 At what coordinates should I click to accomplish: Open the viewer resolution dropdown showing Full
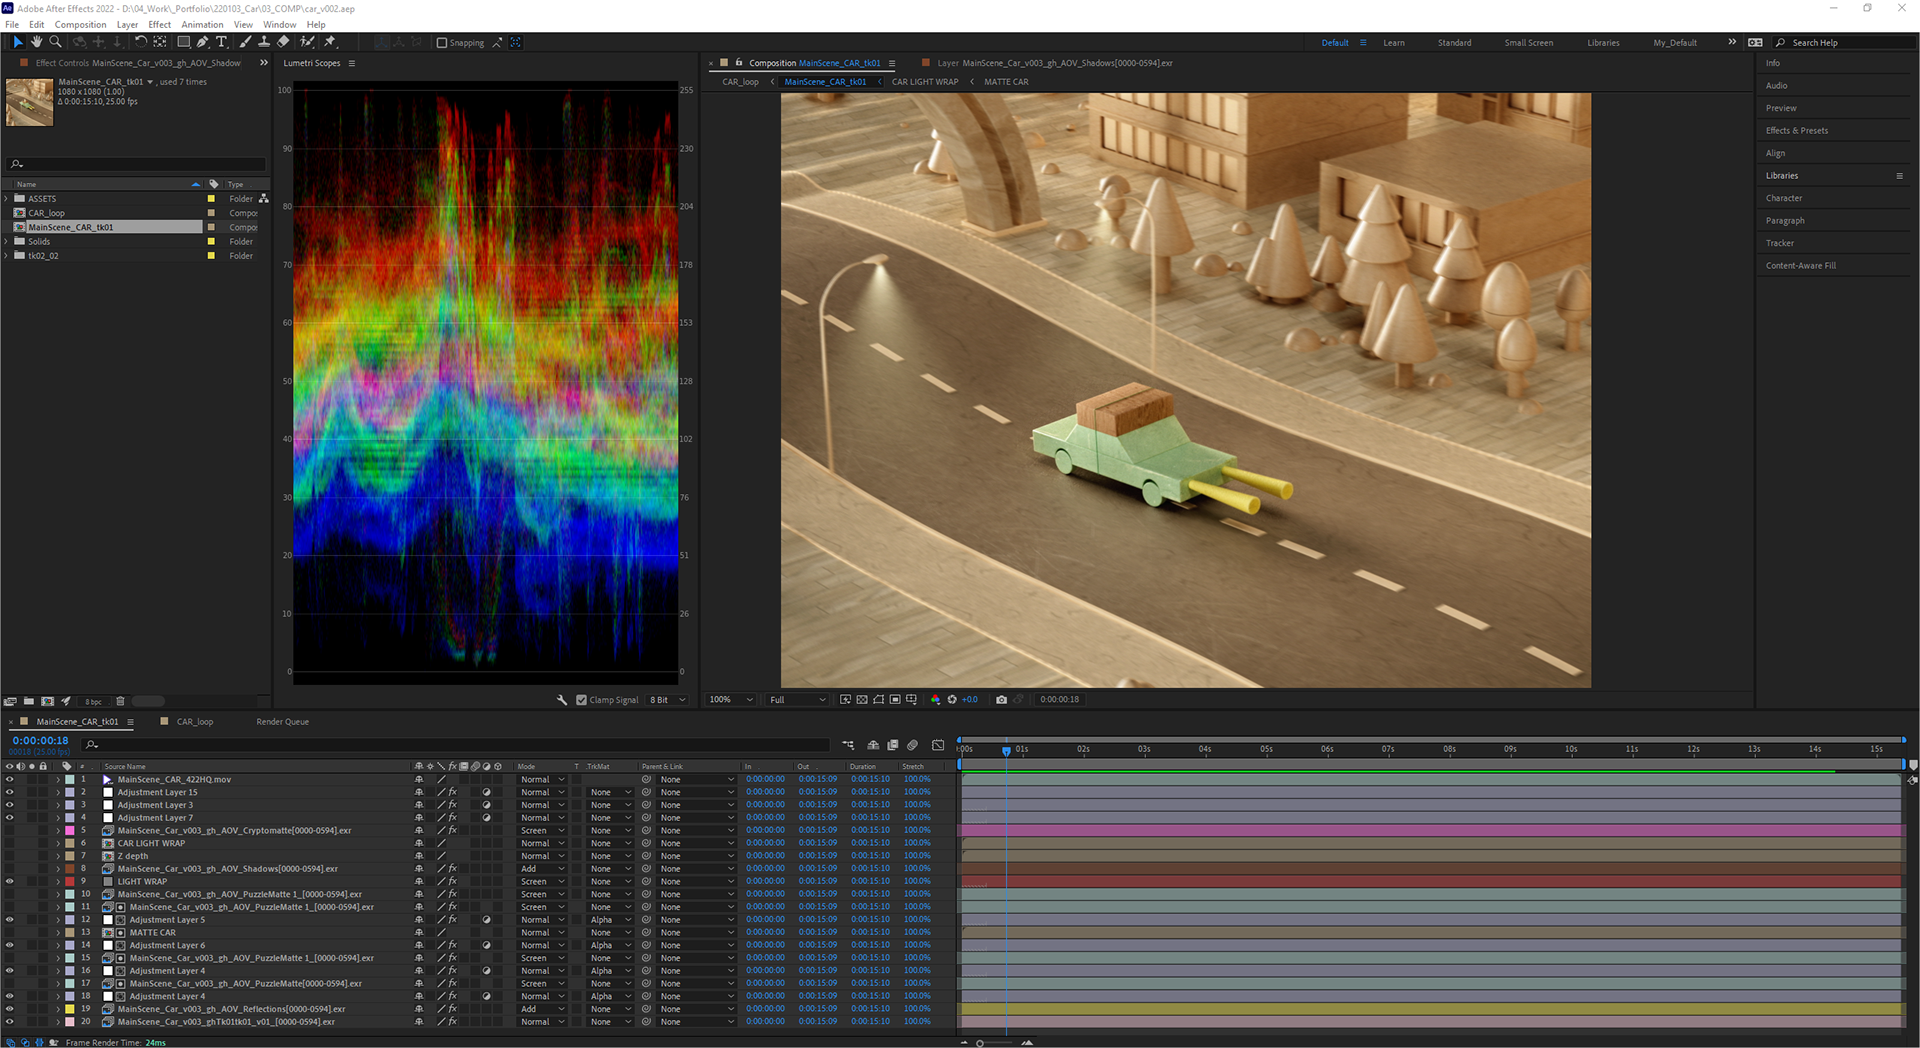pos(797,700)
